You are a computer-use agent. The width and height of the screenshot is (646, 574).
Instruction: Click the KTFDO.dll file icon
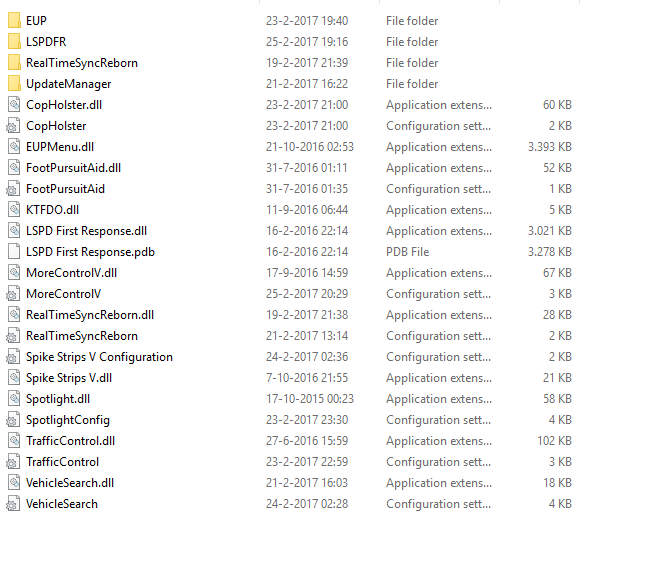click(x=14, y=210)
